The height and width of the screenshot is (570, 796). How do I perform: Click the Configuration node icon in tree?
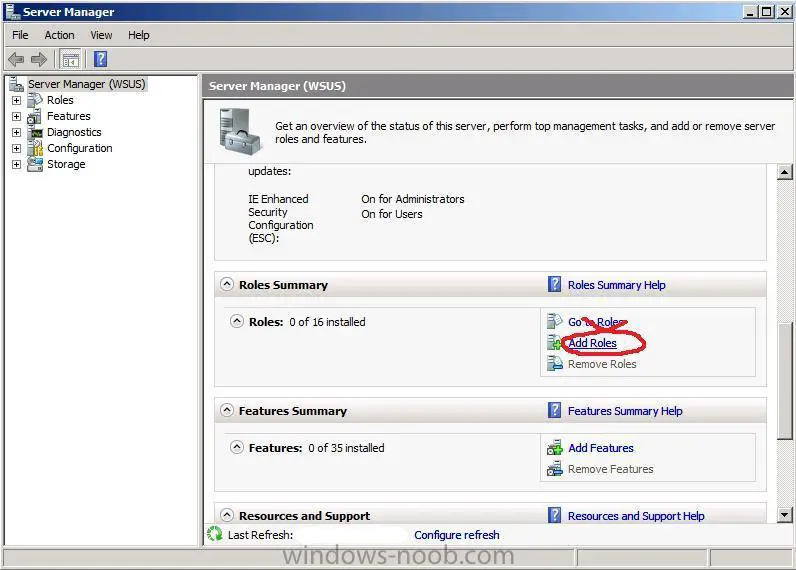[x=35, y=148]
